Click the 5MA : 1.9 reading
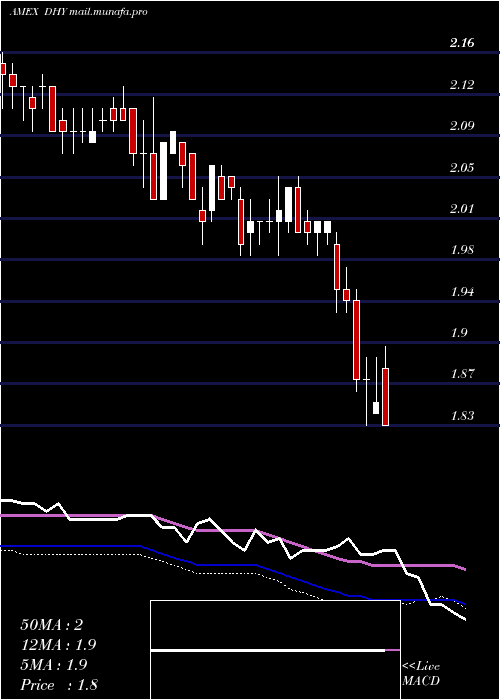 (54, 665)
